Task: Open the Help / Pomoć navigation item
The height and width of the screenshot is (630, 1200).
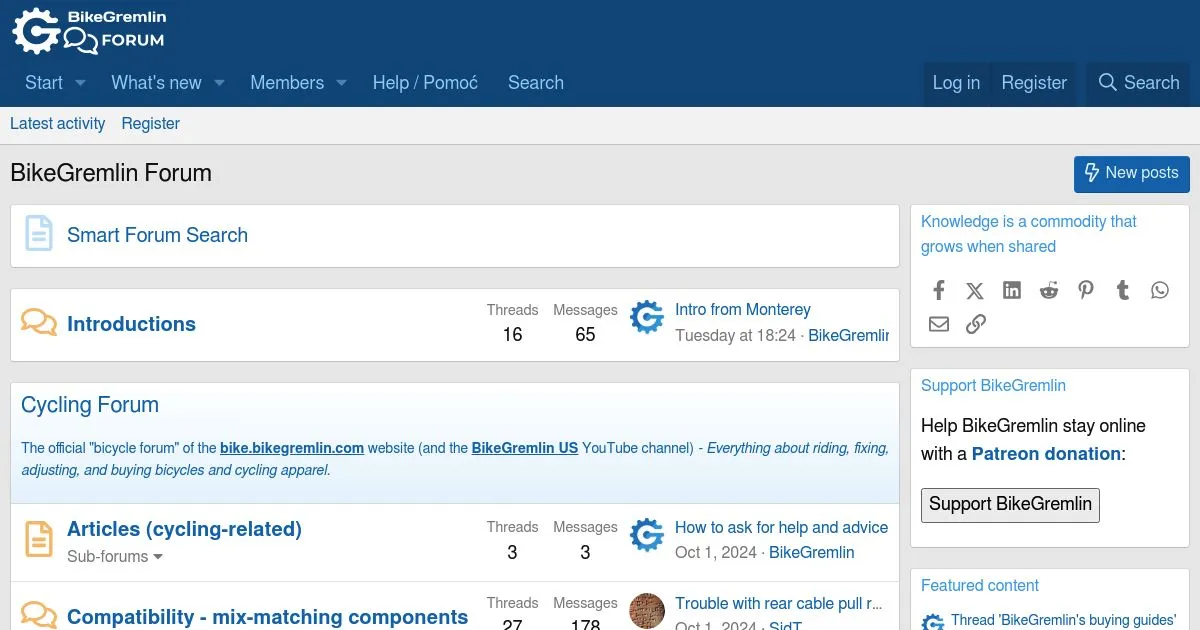Action: [x=425, y=83]
